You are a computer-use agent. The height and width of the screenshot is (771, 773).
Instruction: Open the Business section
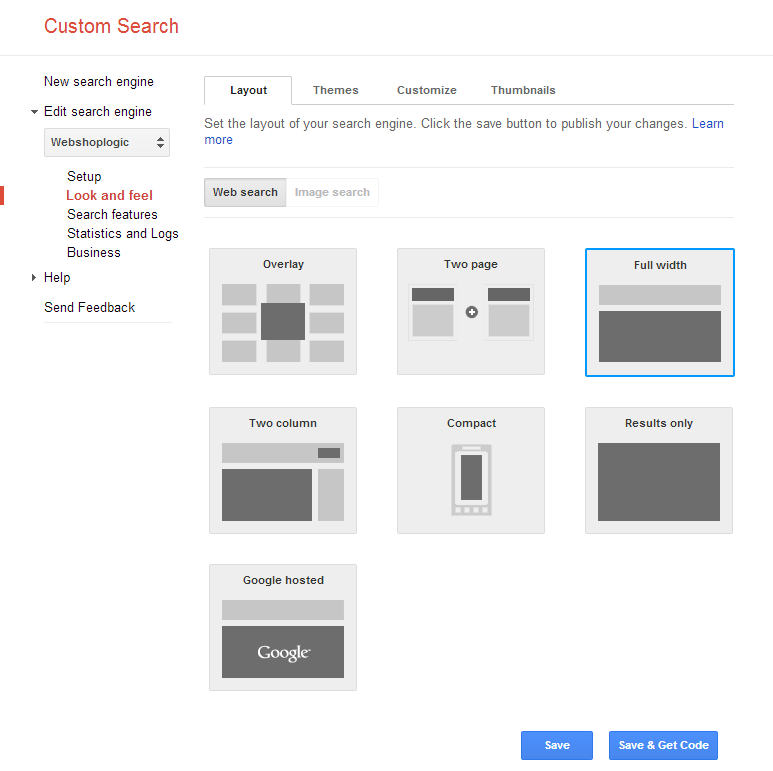(94, 252)
